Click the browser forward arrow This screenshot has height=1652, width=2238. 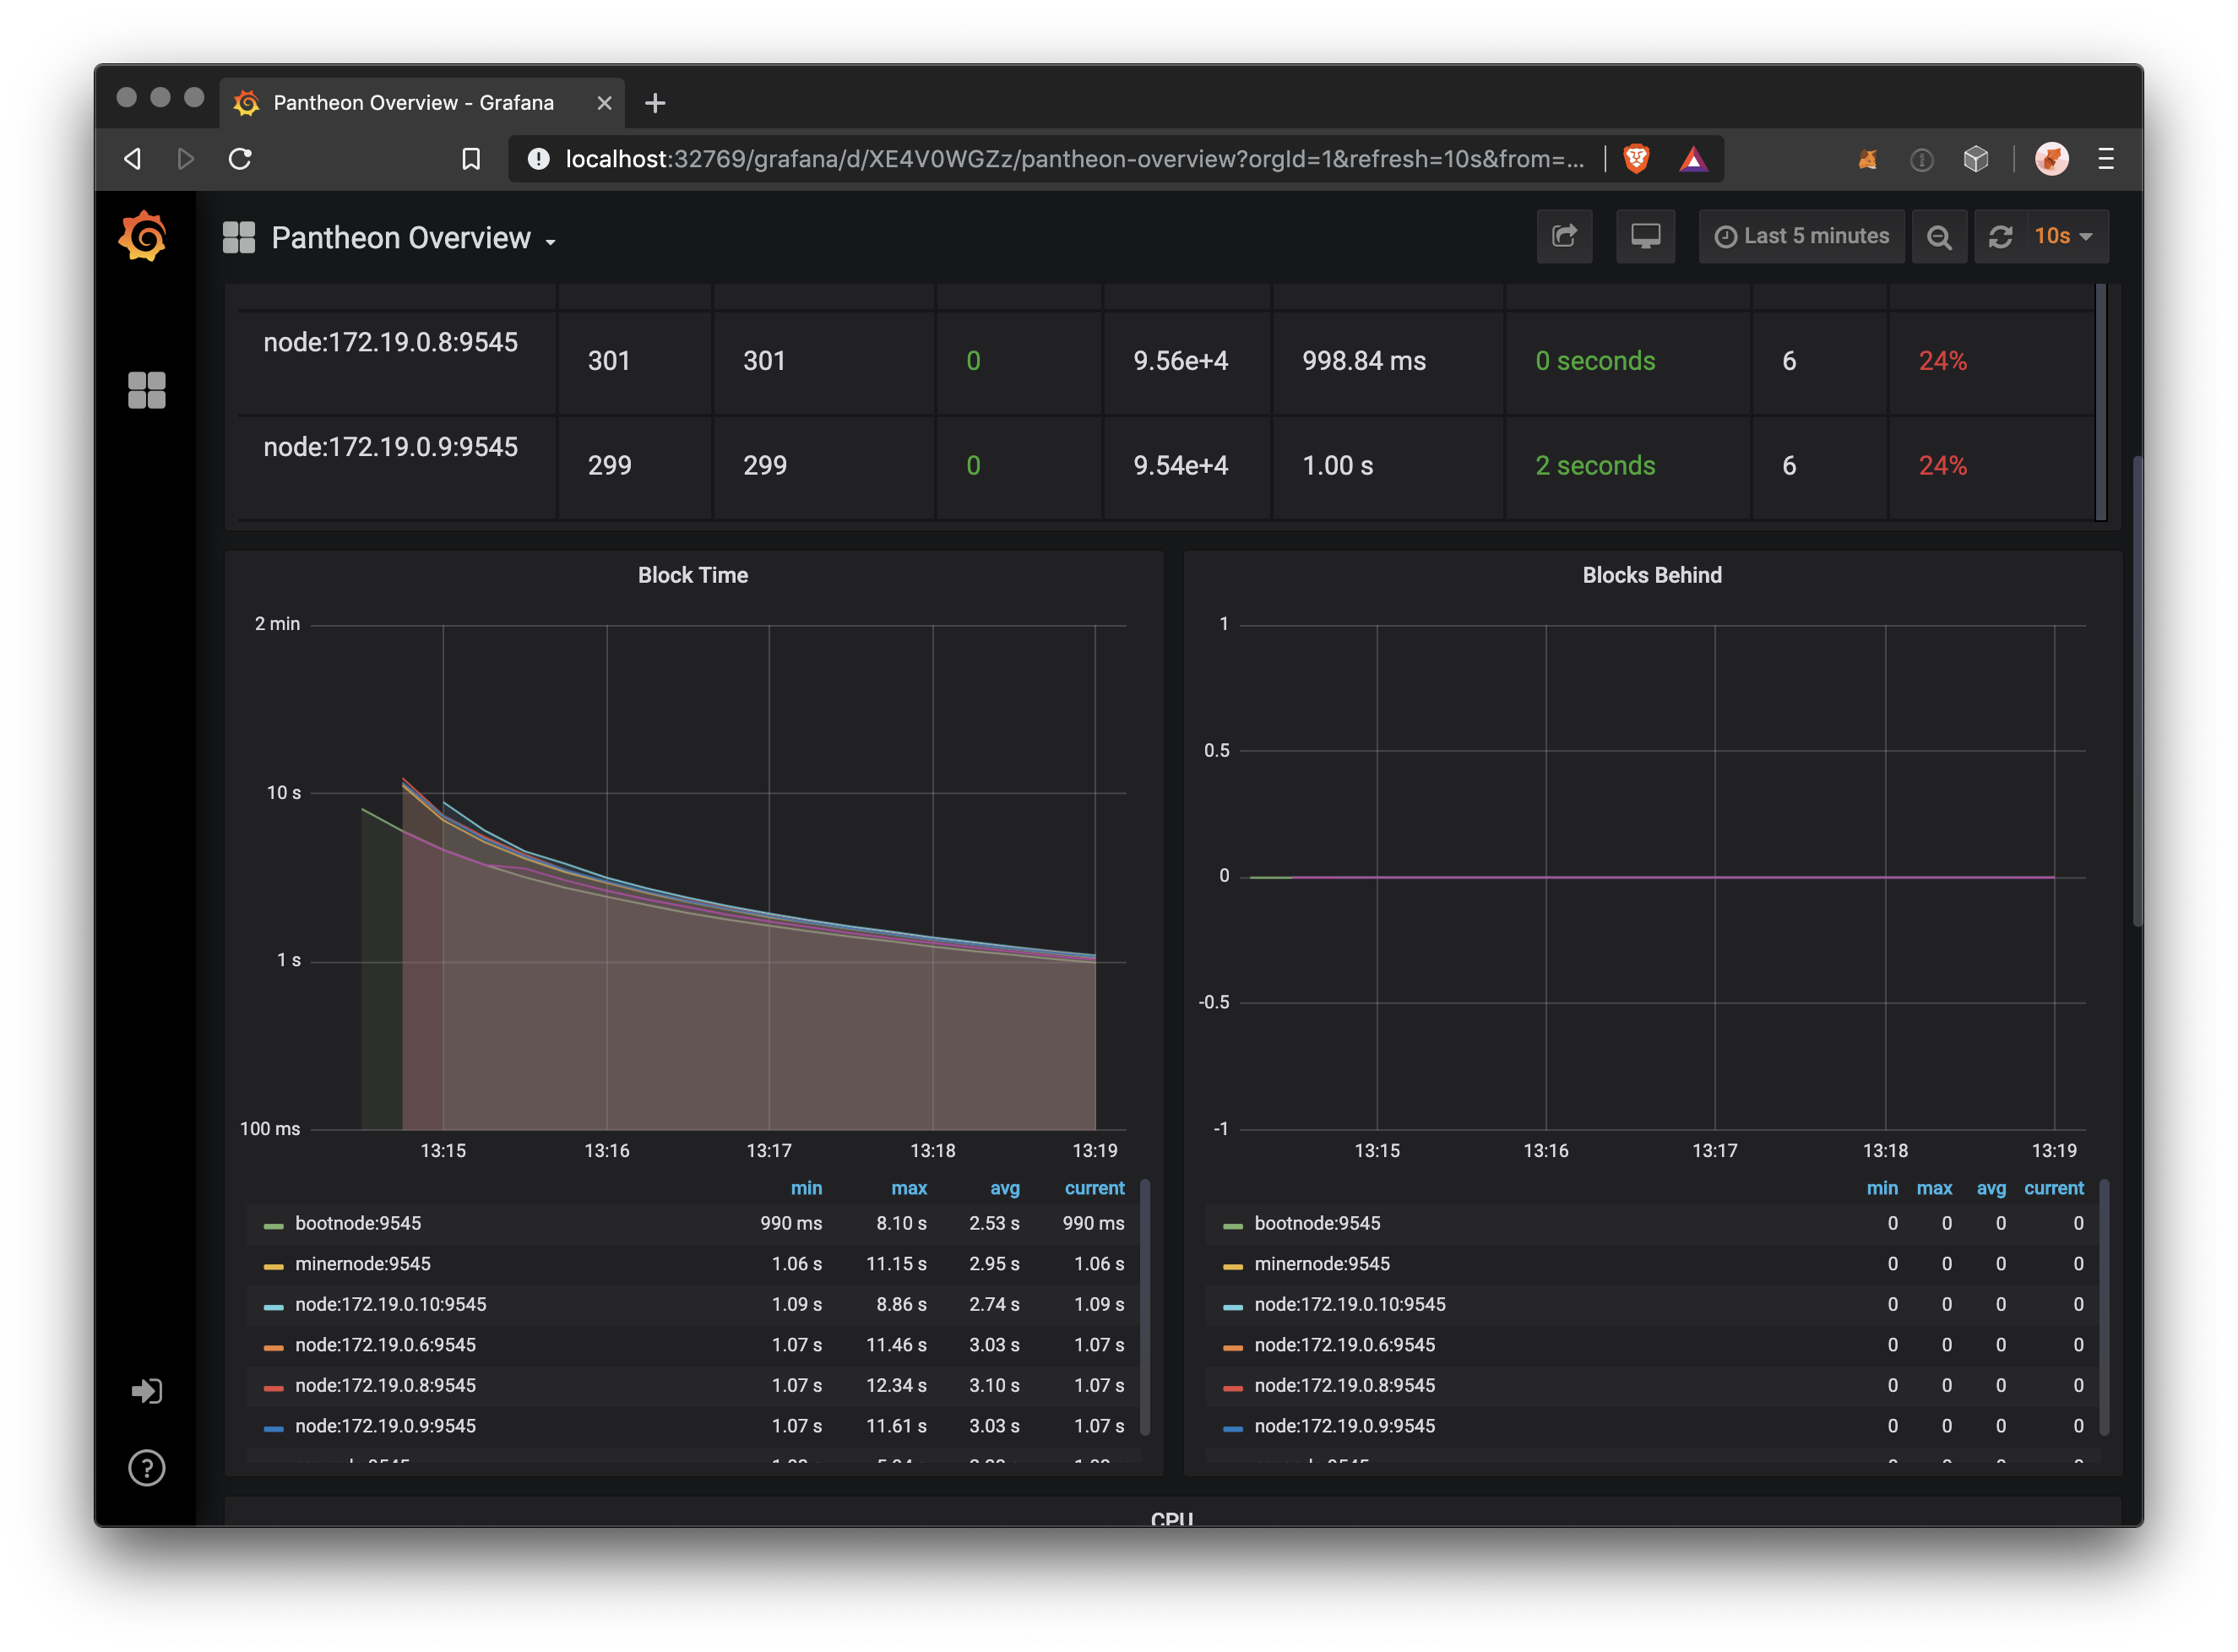pos(185,159)
